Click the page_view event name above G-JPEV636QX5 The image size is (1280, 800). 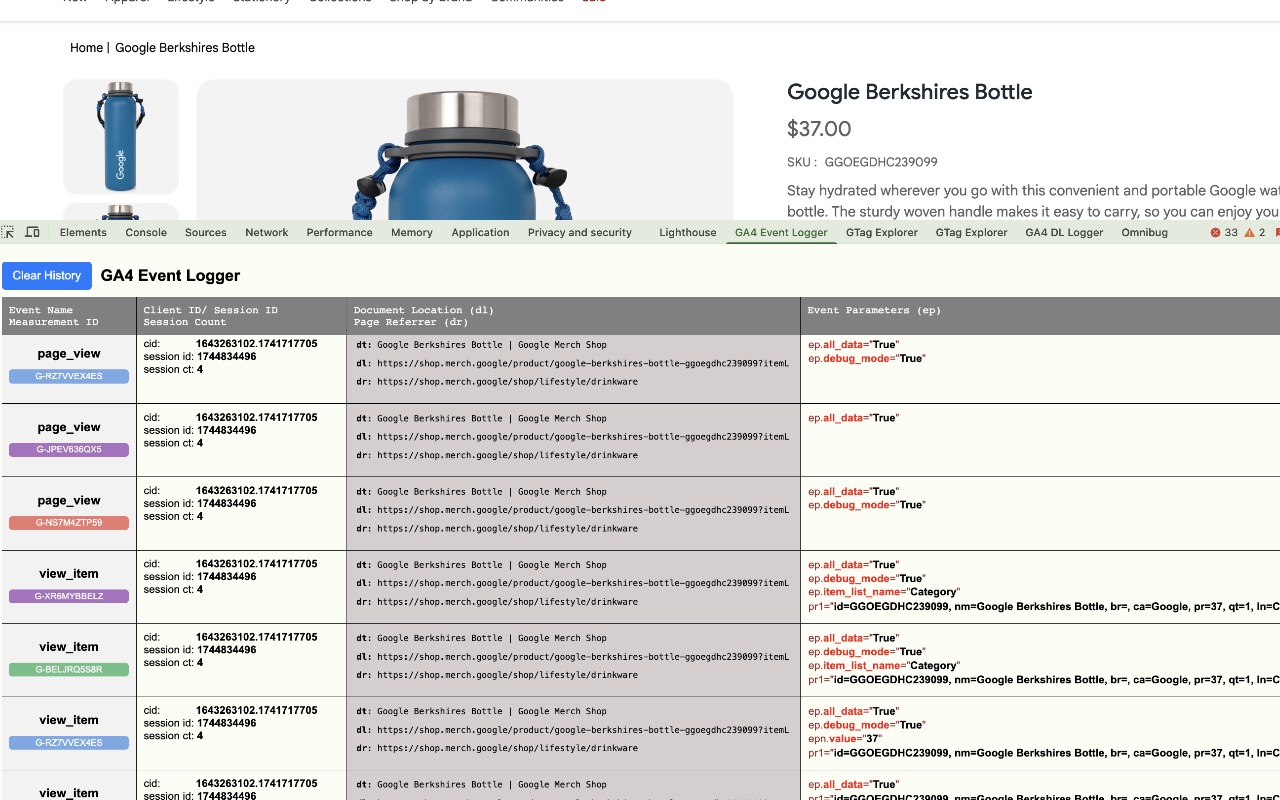coord(69,427)
